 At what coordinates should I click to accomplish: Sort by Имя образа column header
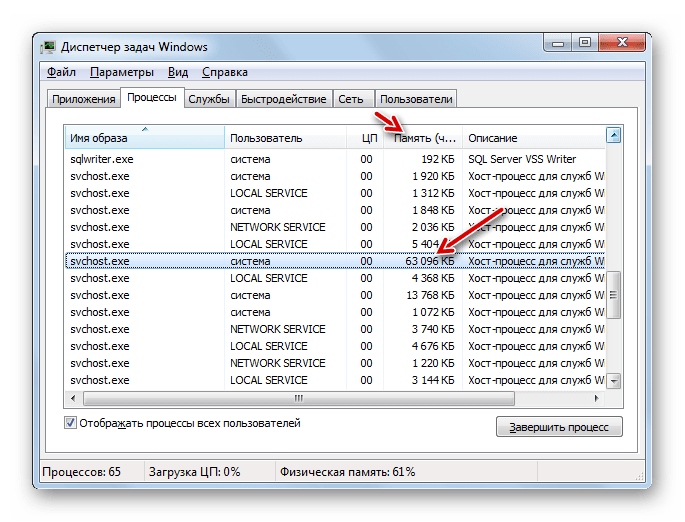tap(144, 138)
